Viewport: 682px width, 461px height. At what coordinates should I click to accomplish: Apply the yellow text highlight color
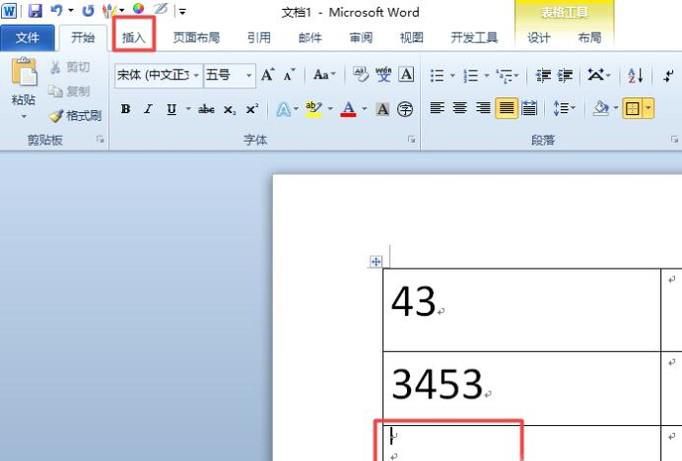pyautogui.click(x=314, y=109)
